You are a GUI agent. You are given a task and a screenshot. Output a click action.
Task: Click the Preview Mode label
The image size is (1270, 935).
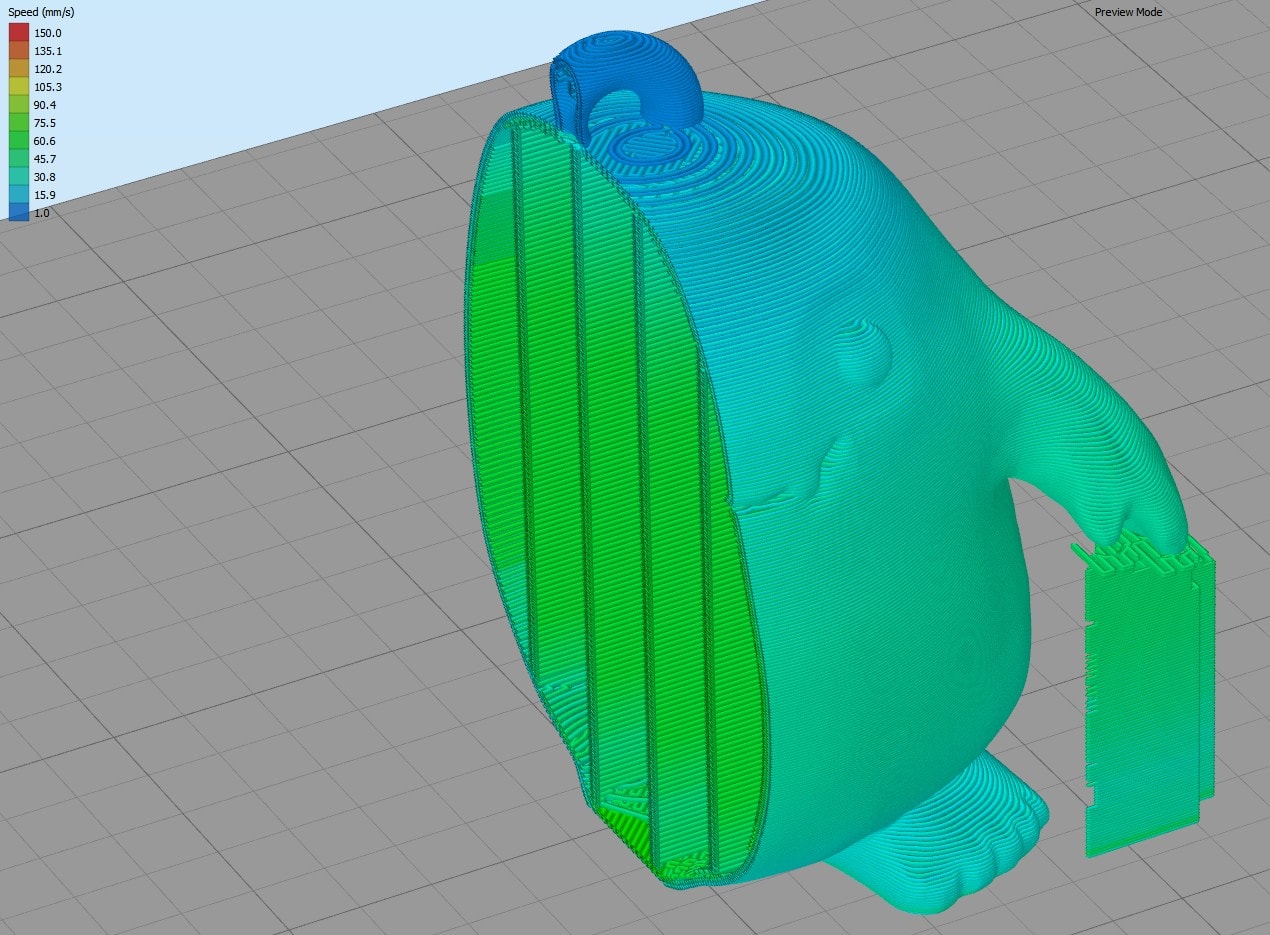tap(1128, 12)
